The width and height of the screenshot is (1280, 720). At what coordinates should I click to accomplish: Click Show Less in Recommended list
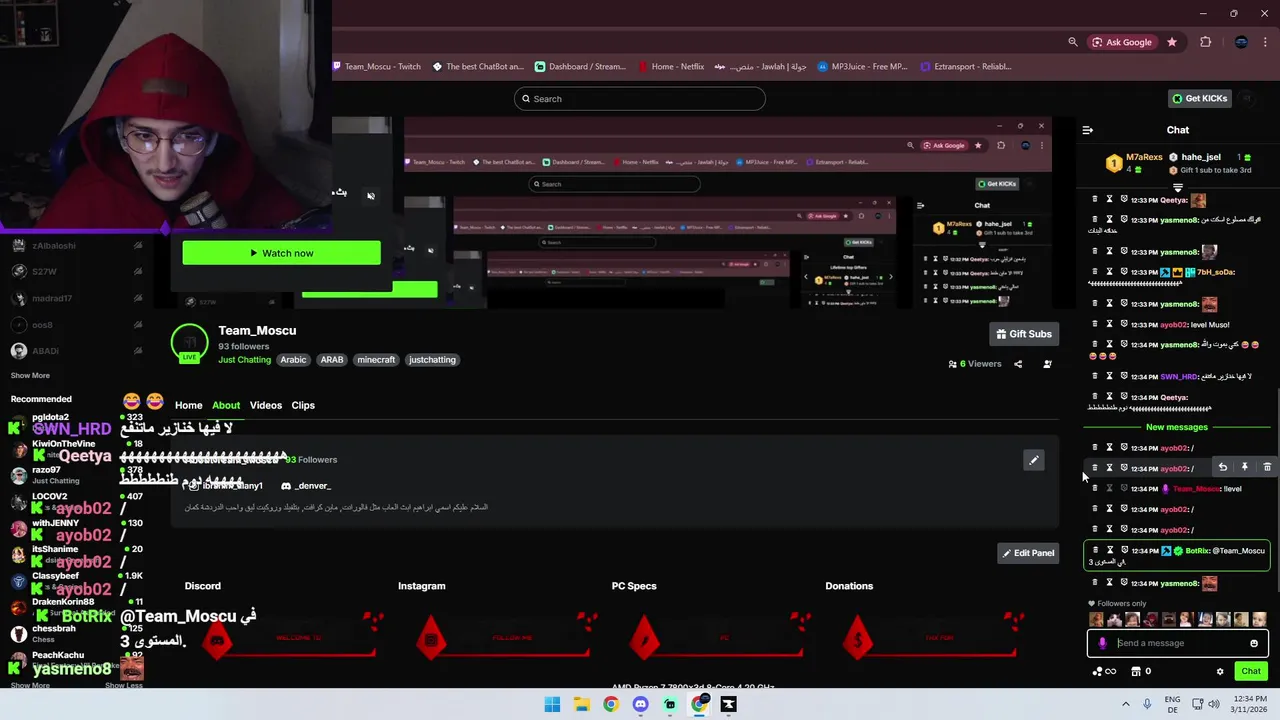[x=124, y=685]
